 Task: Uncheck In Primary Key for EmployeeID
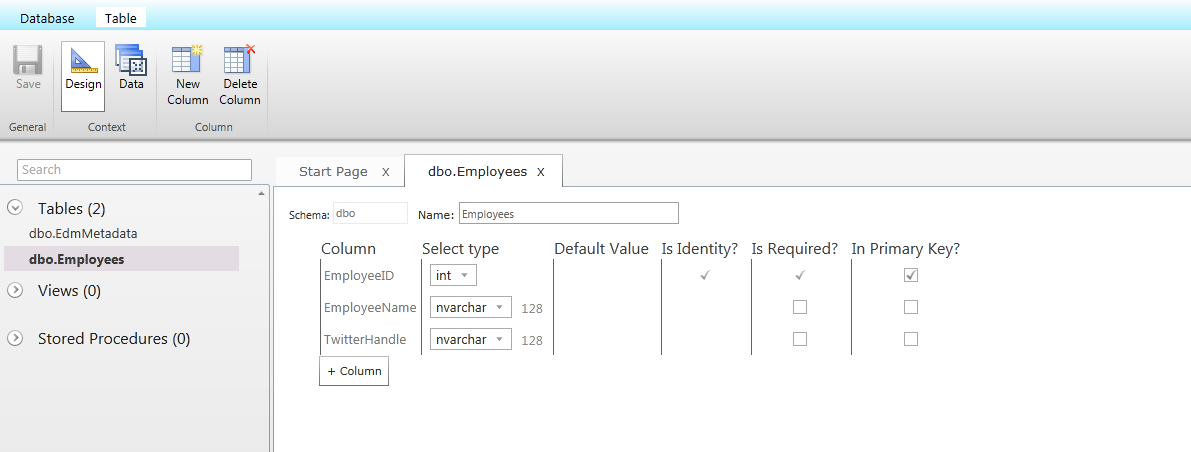click(911, 275)
